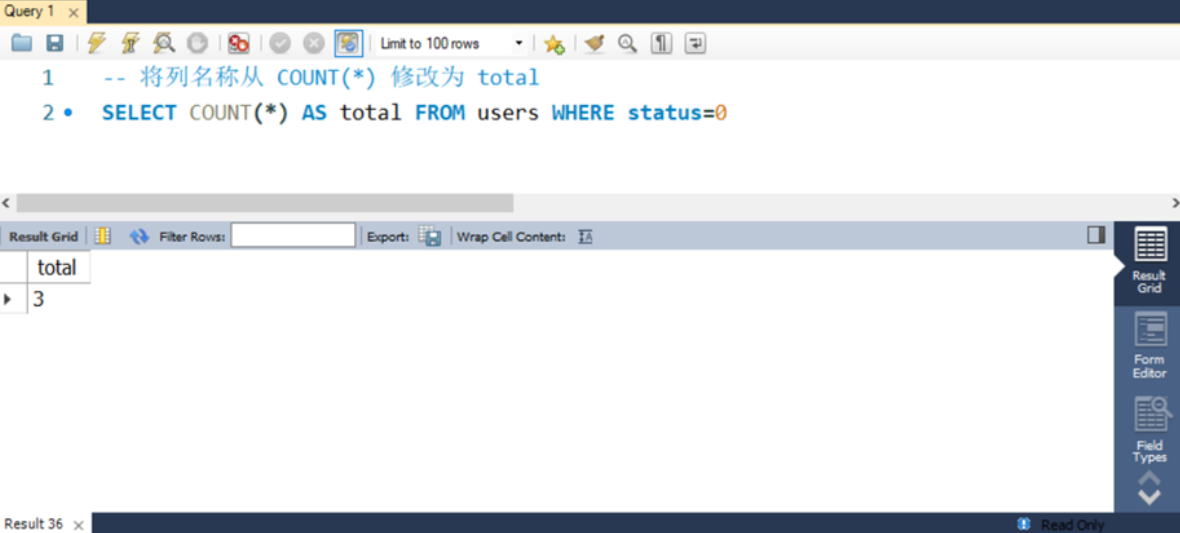Rollback transaction cross icon
The height and width of the screenshot is (533, 1180).
pos(314,44)
